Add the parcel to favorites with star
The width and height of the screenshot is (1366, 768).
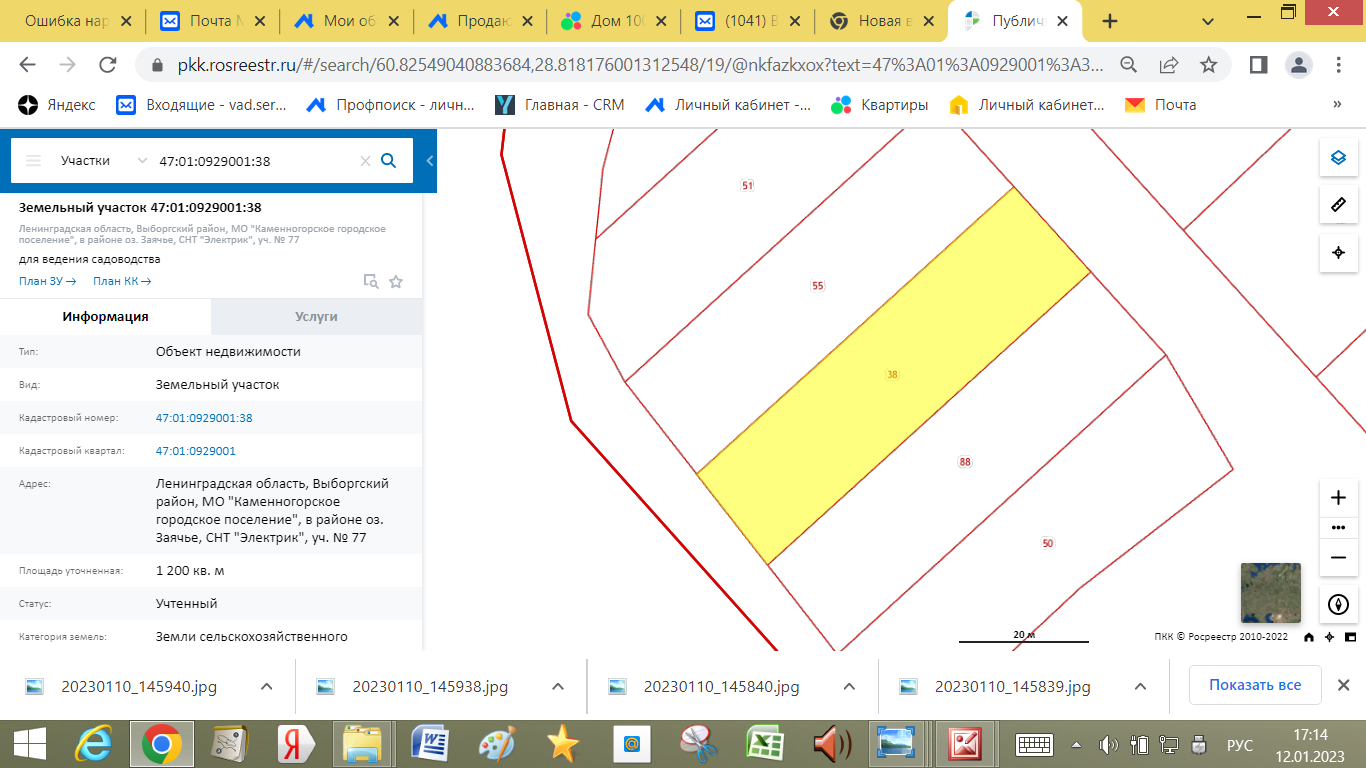396,282
